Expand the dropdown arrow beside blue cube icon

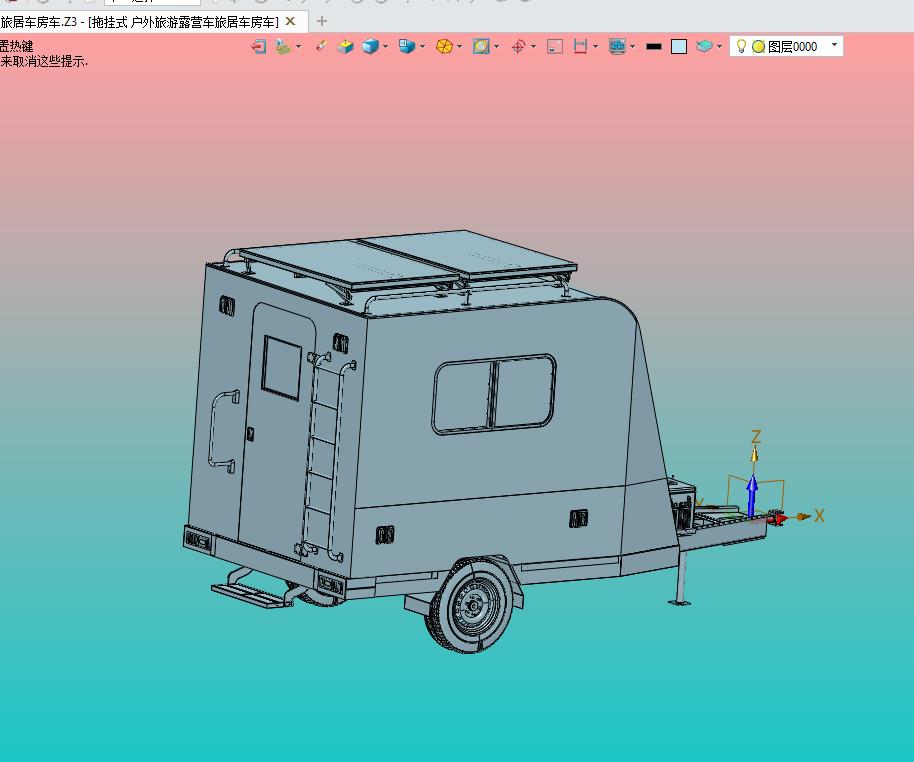tap(385, 47)
